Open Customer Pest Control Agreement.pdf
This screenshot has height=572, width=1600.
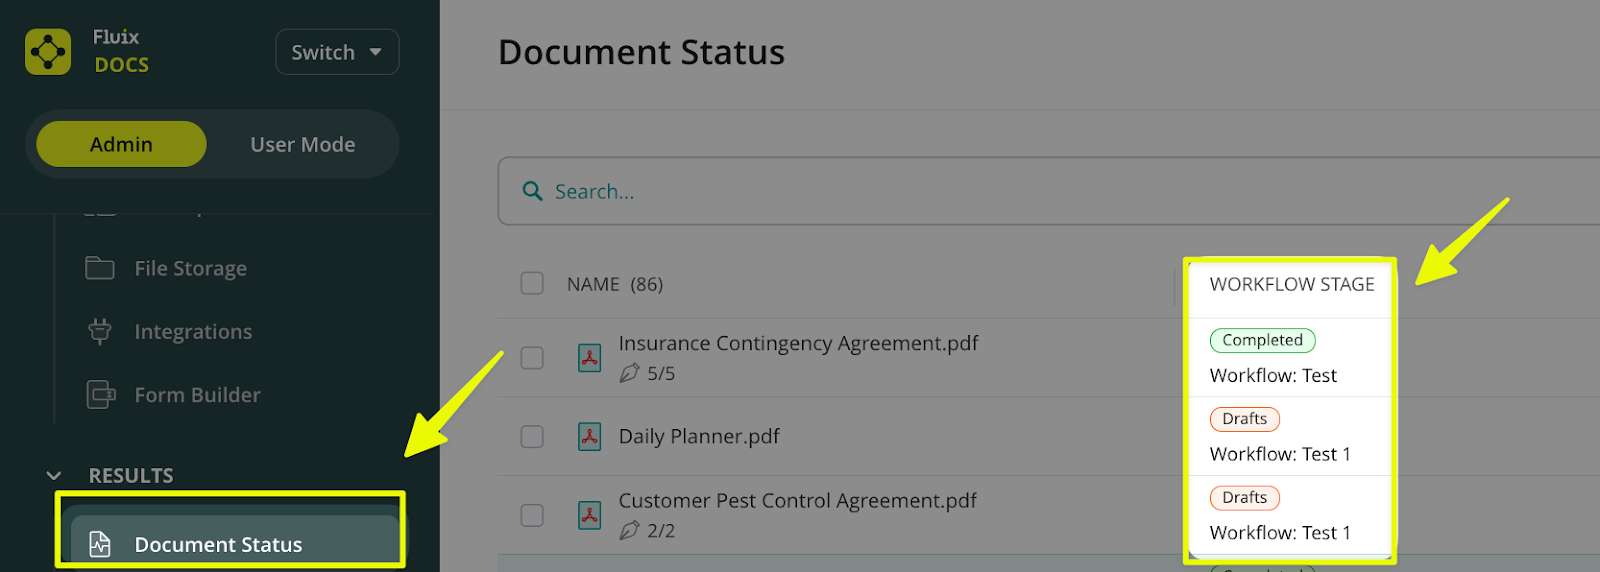click(x=797, y=501)
